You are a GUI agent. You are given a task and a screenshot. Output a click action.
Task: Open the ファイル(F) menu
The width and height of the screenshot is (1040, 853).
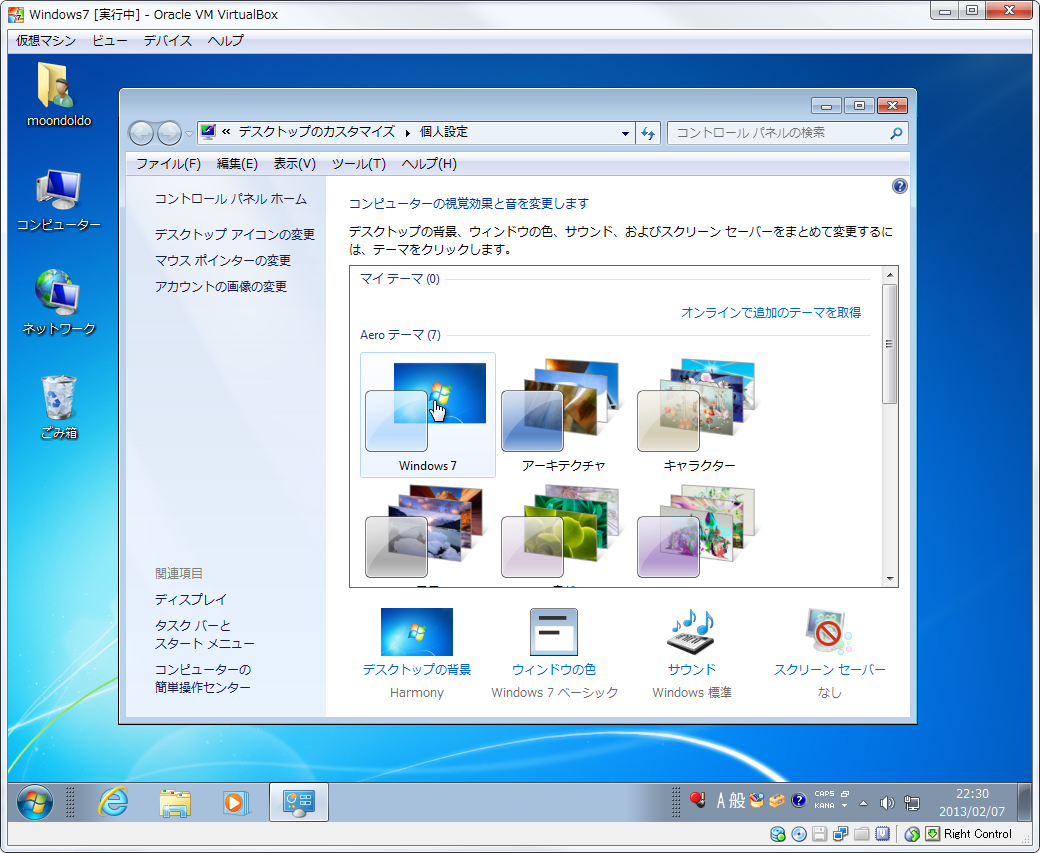168,164
